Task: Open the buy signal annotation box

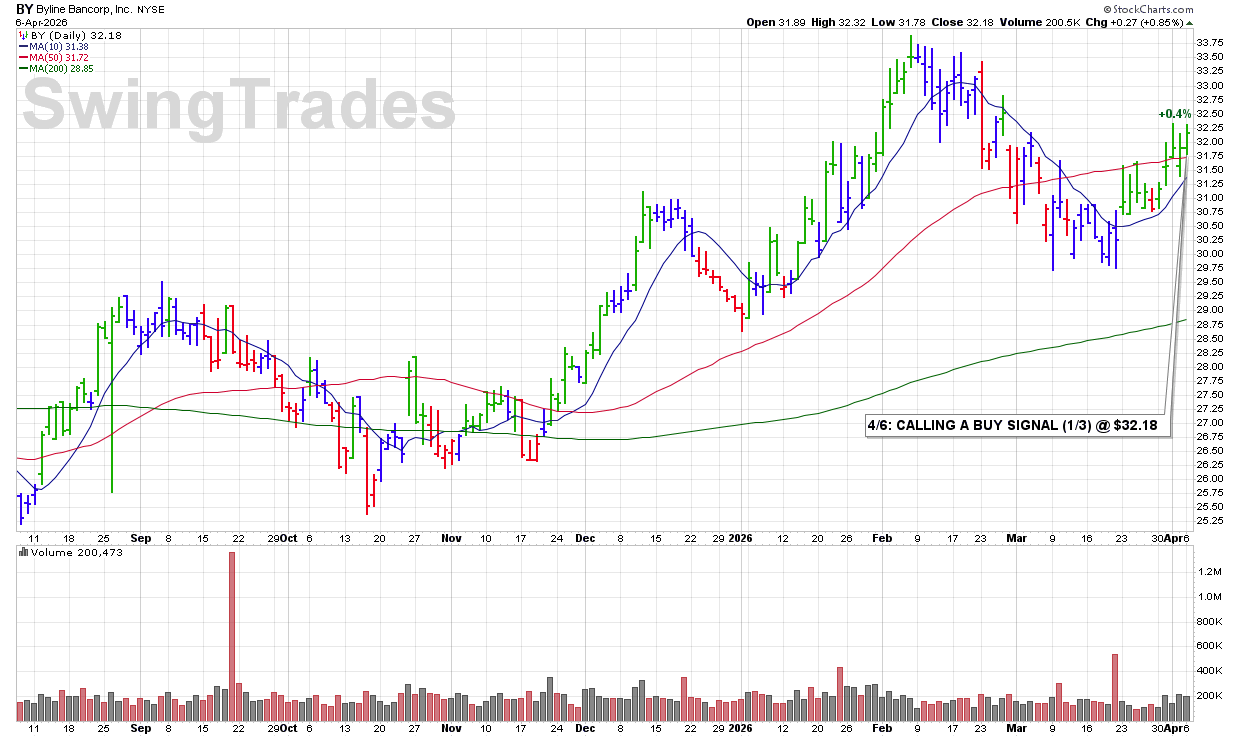Action: 1016,426
